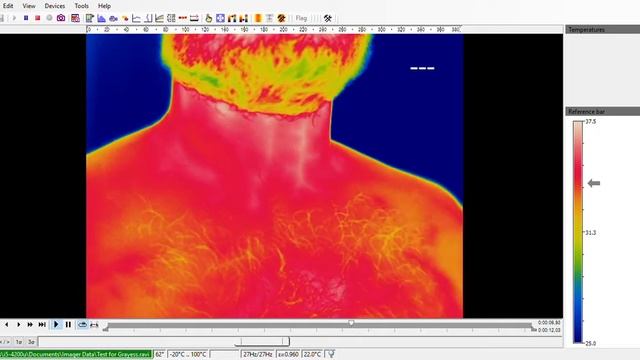Click the Play button

point(56,324)
